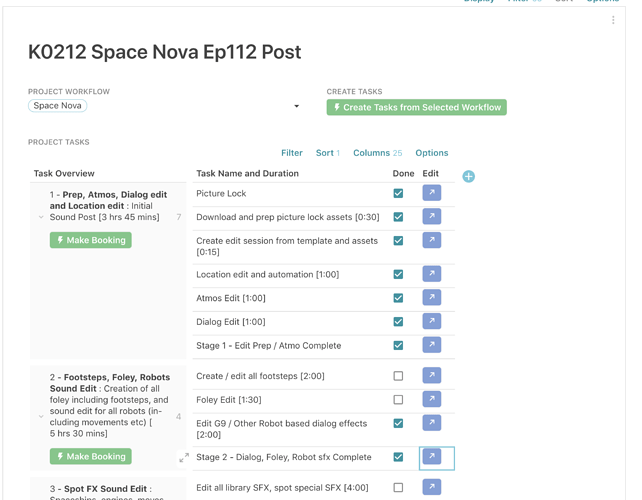This screenshot has height=500, width=642.
Task: Select the Picture Lock task name
Action: point(221,193)
